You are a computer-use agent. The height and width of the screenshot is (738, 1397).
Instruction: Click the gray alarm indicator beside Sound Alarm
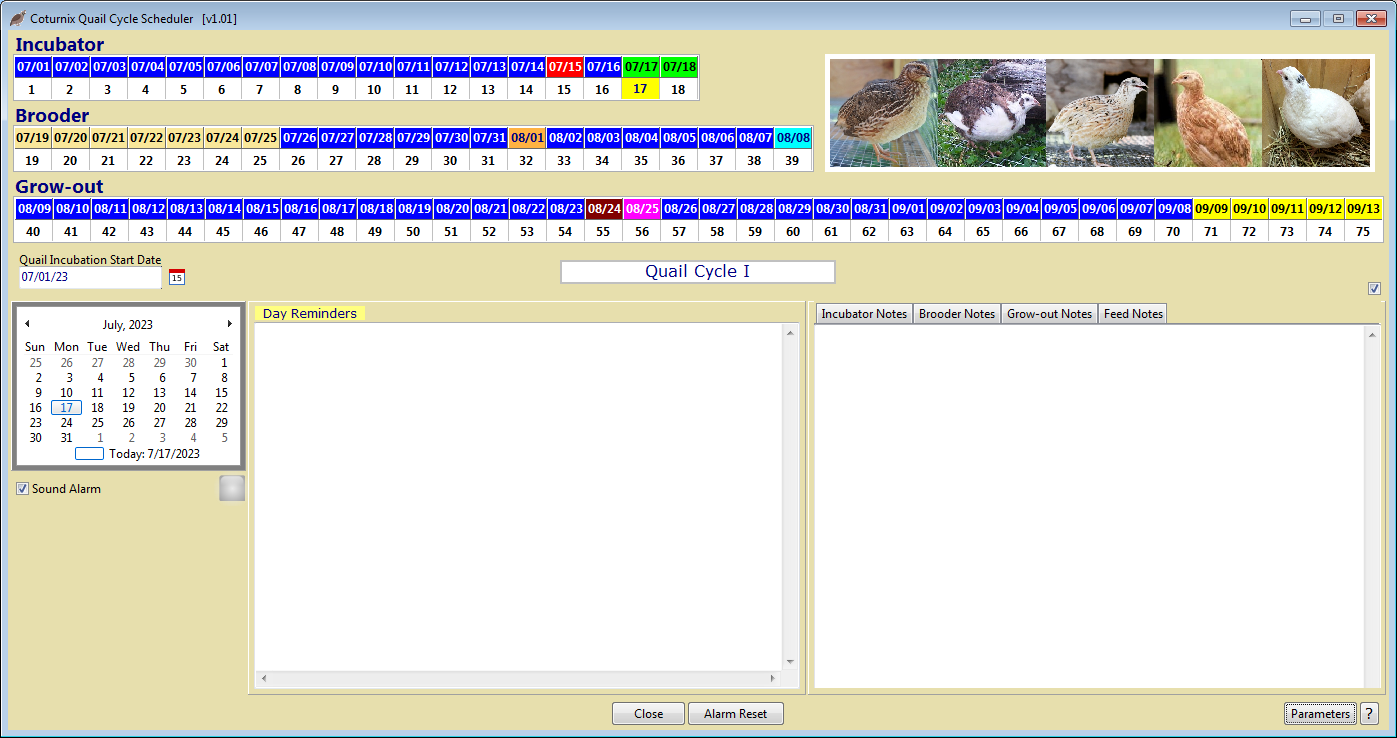(231, 488)
